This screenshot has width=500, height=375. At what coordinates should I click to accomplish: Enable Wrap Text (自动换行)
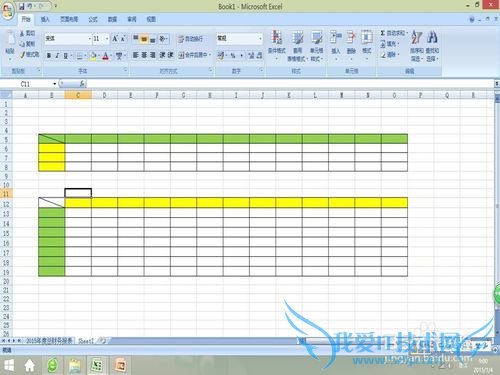click(x=190, y=39)
